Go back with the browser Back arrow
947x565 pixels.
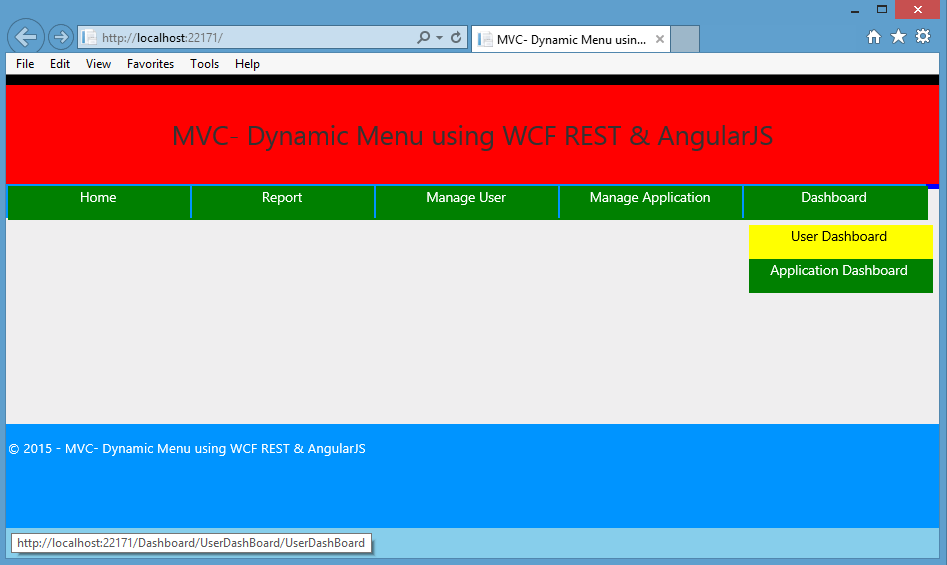(x=25, y=37)
